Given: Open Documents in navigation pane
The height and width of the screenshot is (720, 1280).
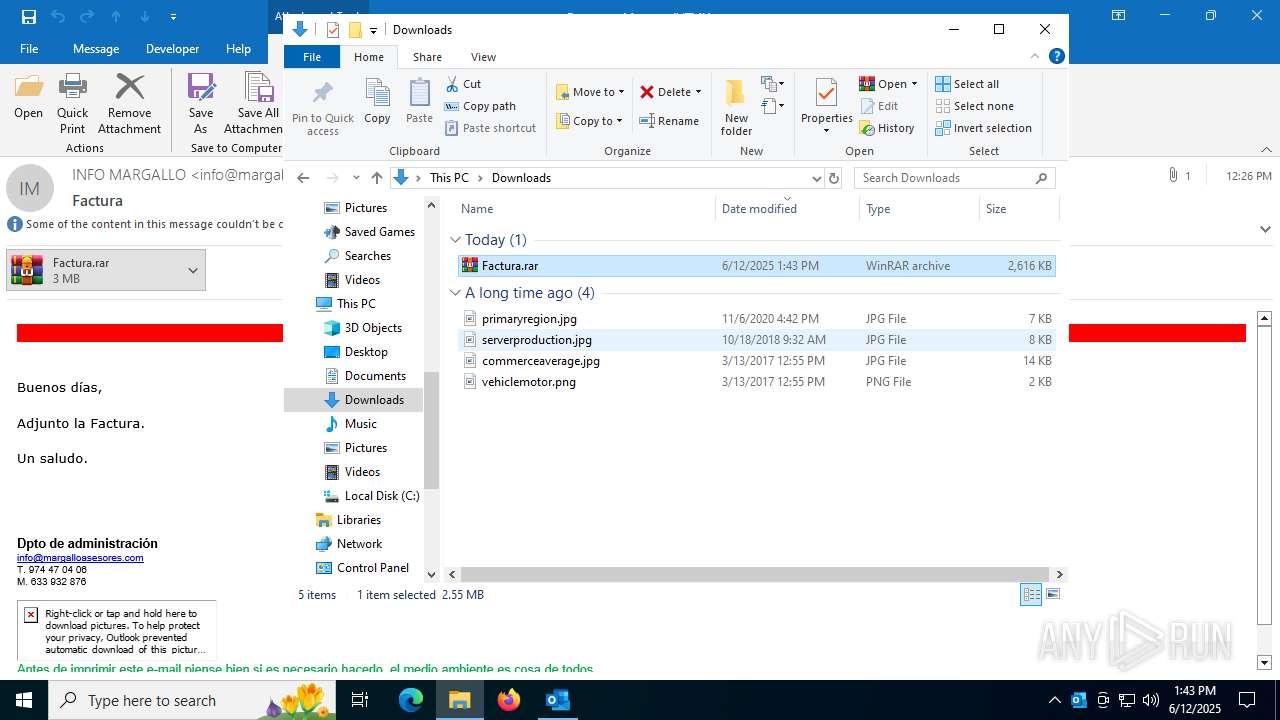Looking at the screenshot, I should 375,376.
